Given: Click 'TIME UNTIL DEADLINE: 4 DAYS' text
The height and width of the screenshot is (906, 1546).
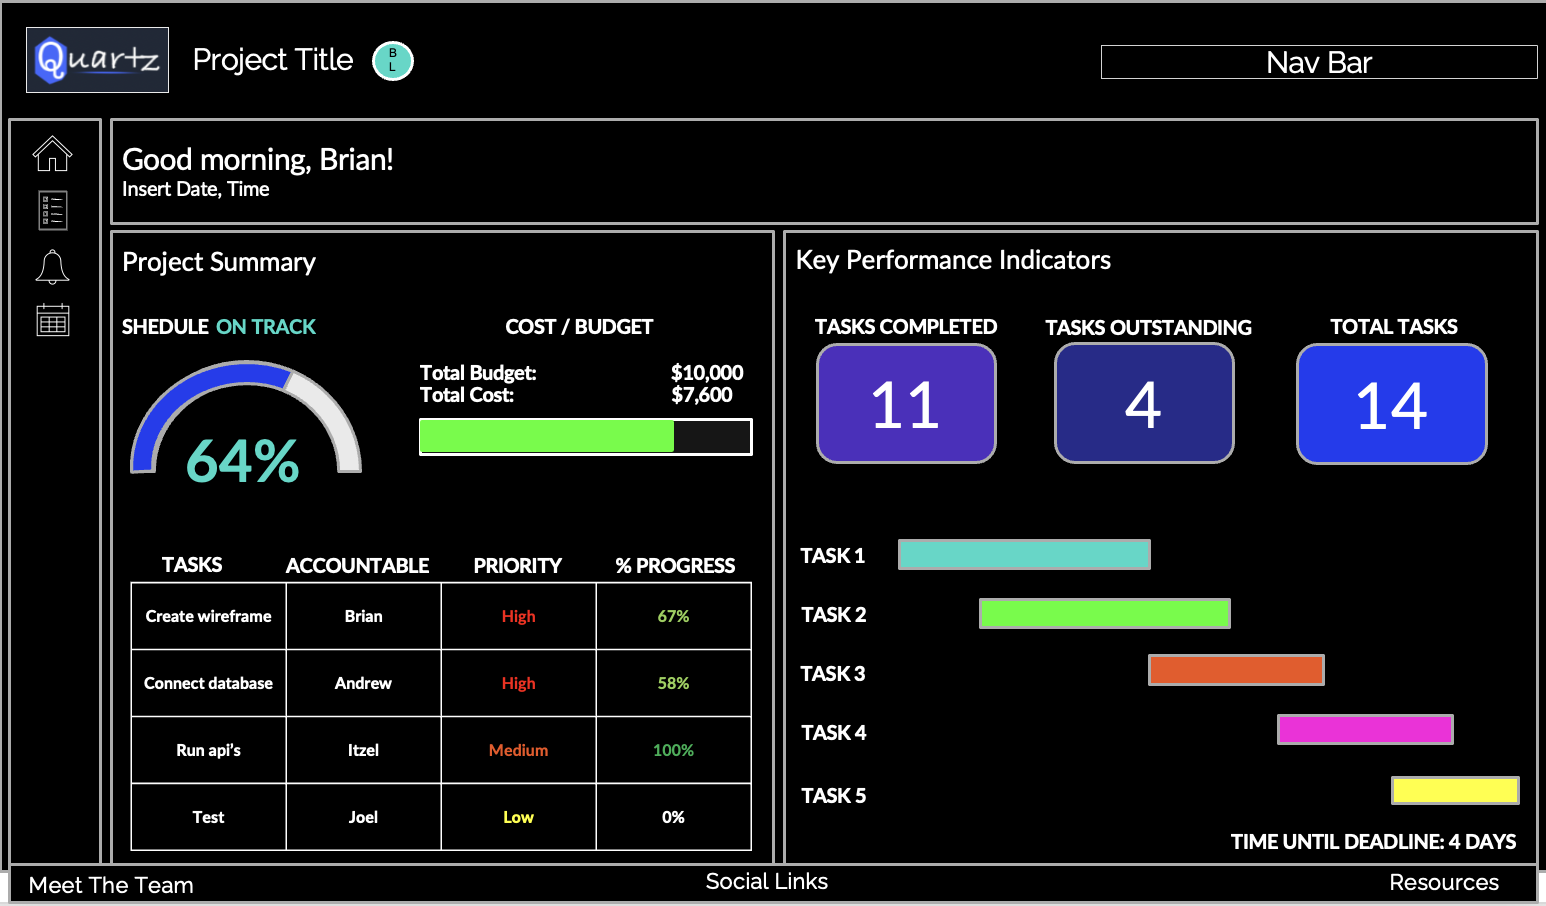Looking at the screenshot, I should pos(1373,842).
